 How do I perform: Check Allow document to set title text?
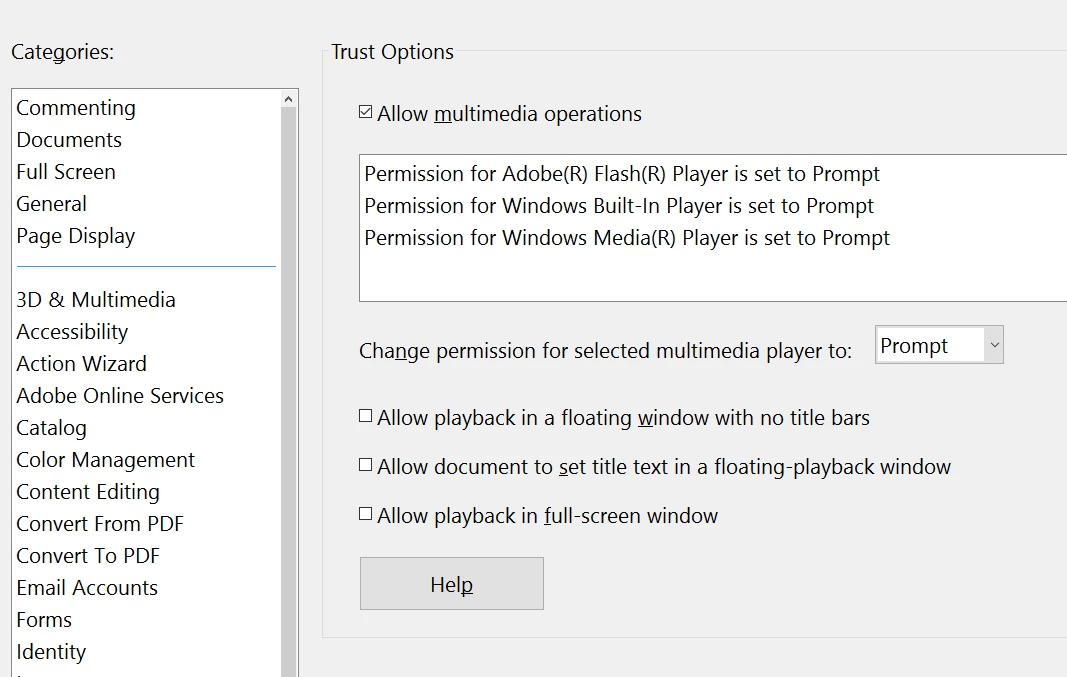tap(366, 466)
